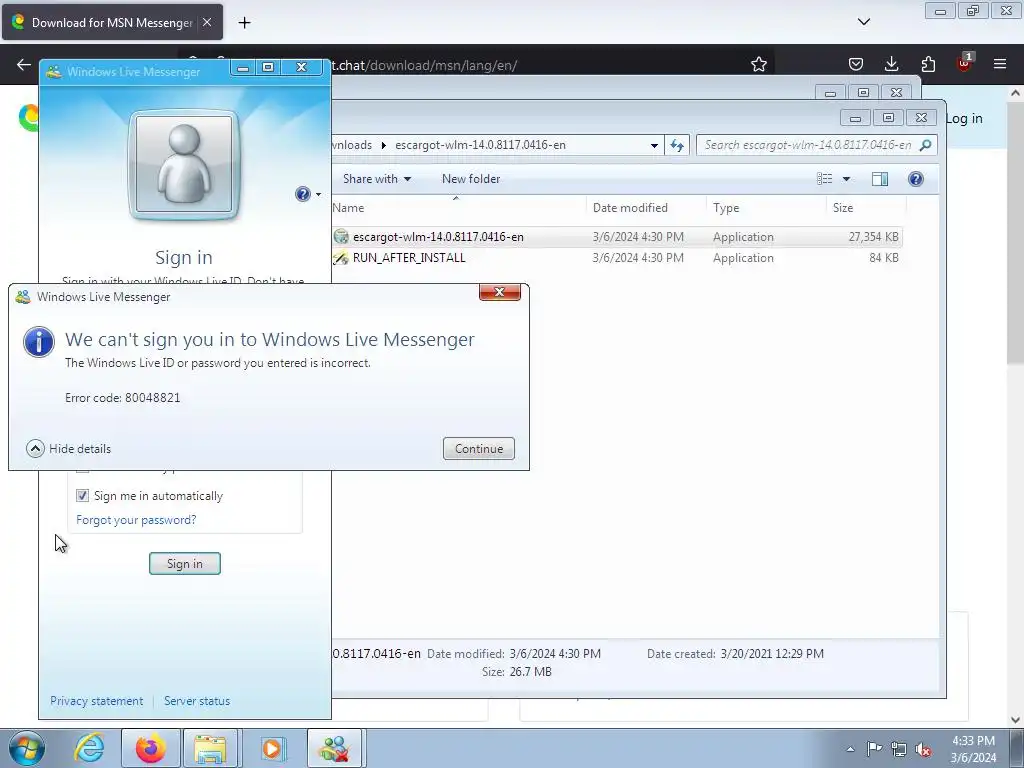The width and height of the screenshot is (1024, 768).
Task: Click the network tray icon
Action: [899, 749]
